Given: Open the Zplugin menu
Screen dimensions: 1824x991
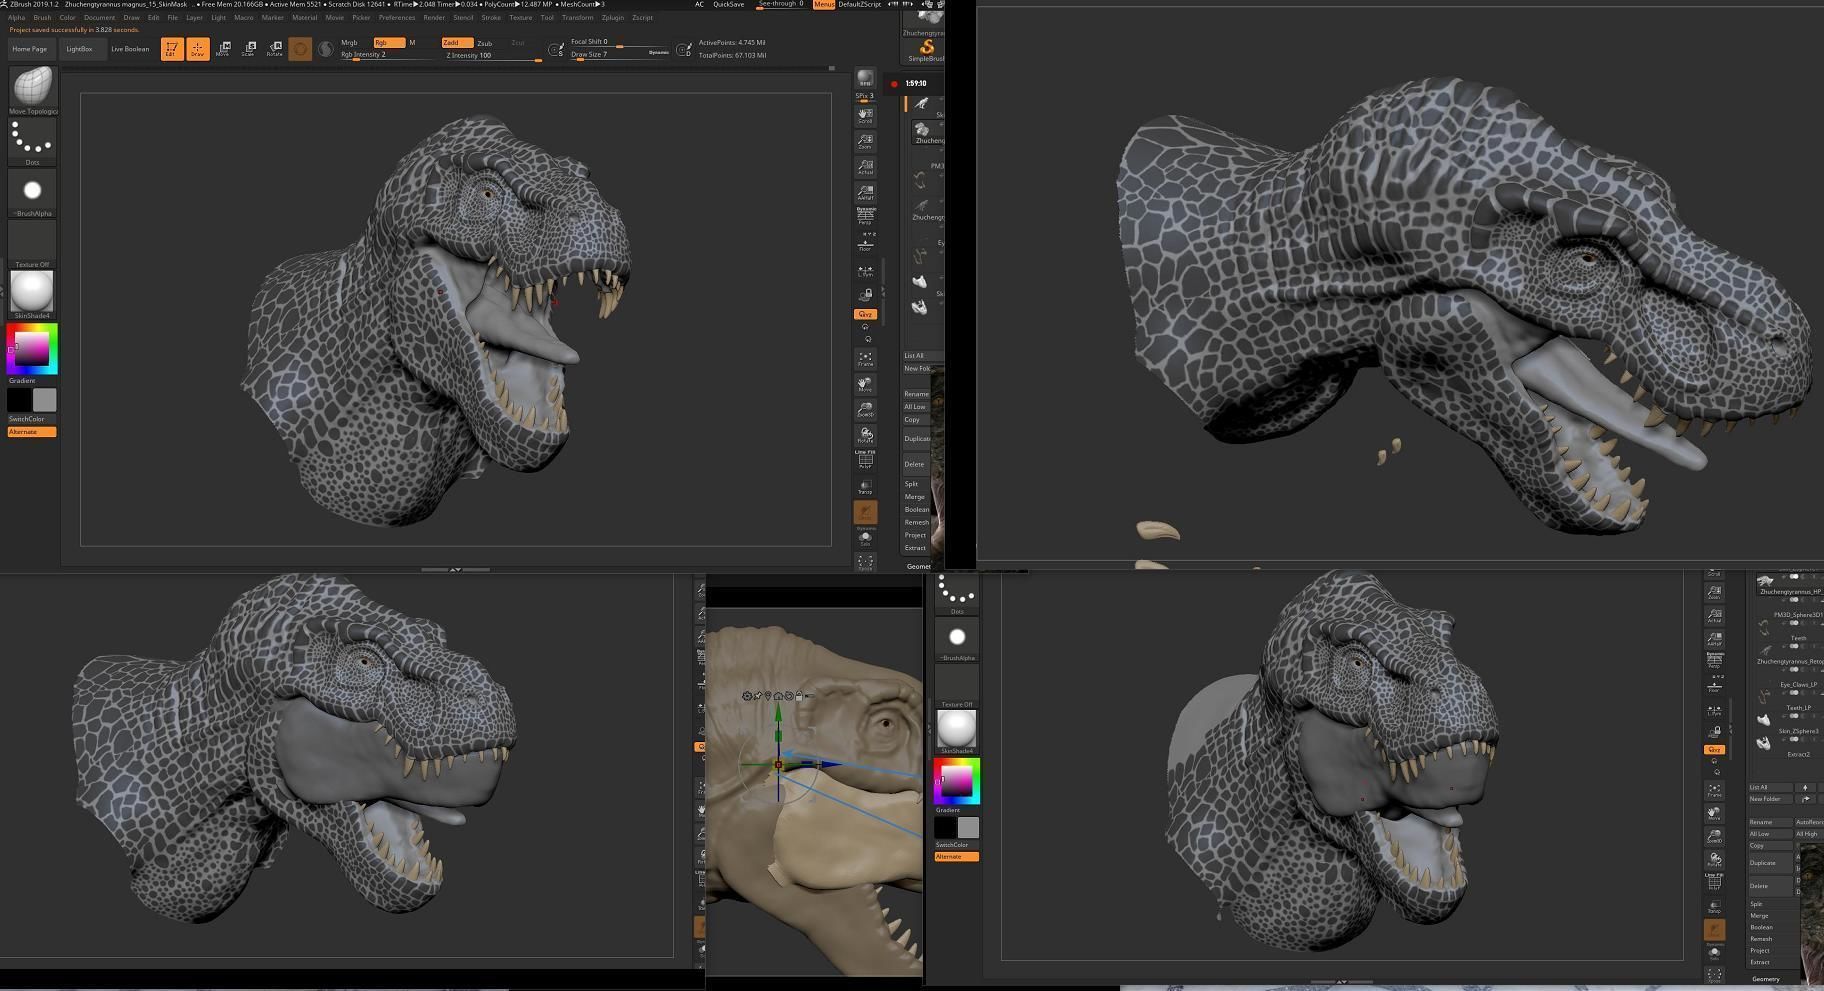Looking at the screenshot, I should coord(613,17).
